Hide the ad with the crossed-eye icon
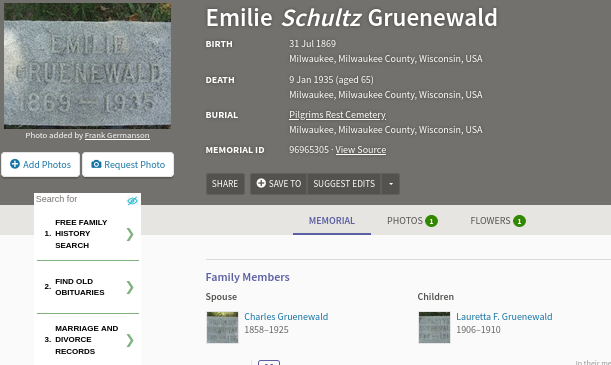611x365 pixels. click(132, 201)
